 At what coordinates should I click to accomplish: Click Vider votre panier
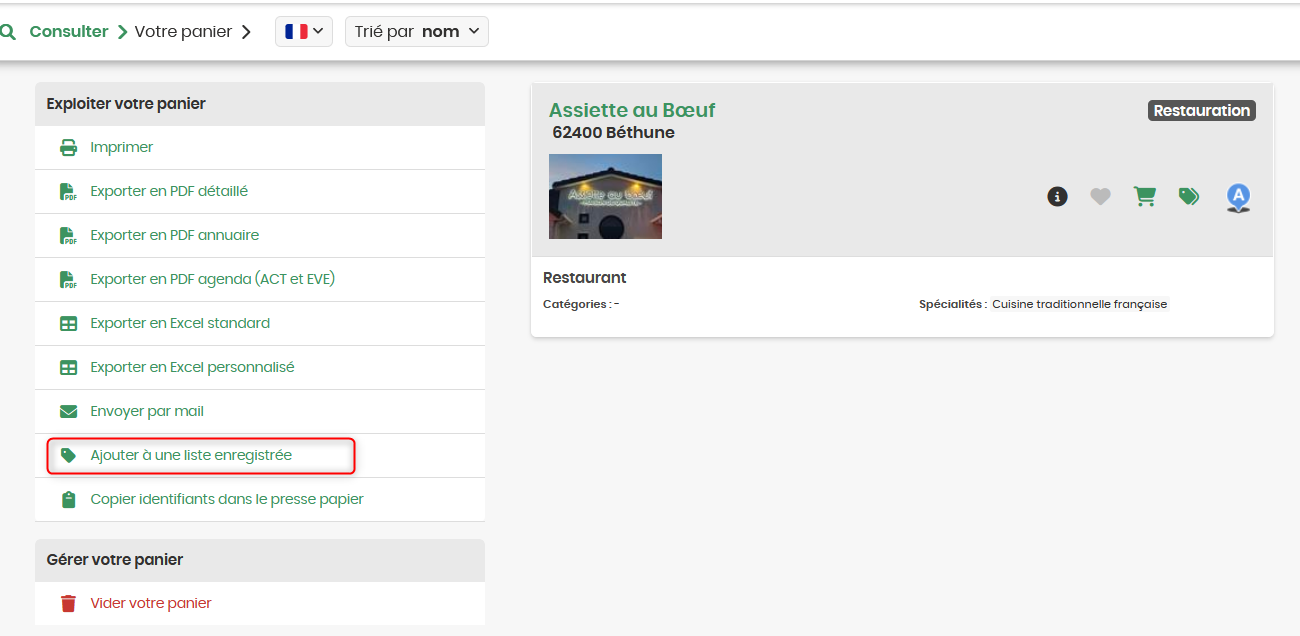pos(151,603)
